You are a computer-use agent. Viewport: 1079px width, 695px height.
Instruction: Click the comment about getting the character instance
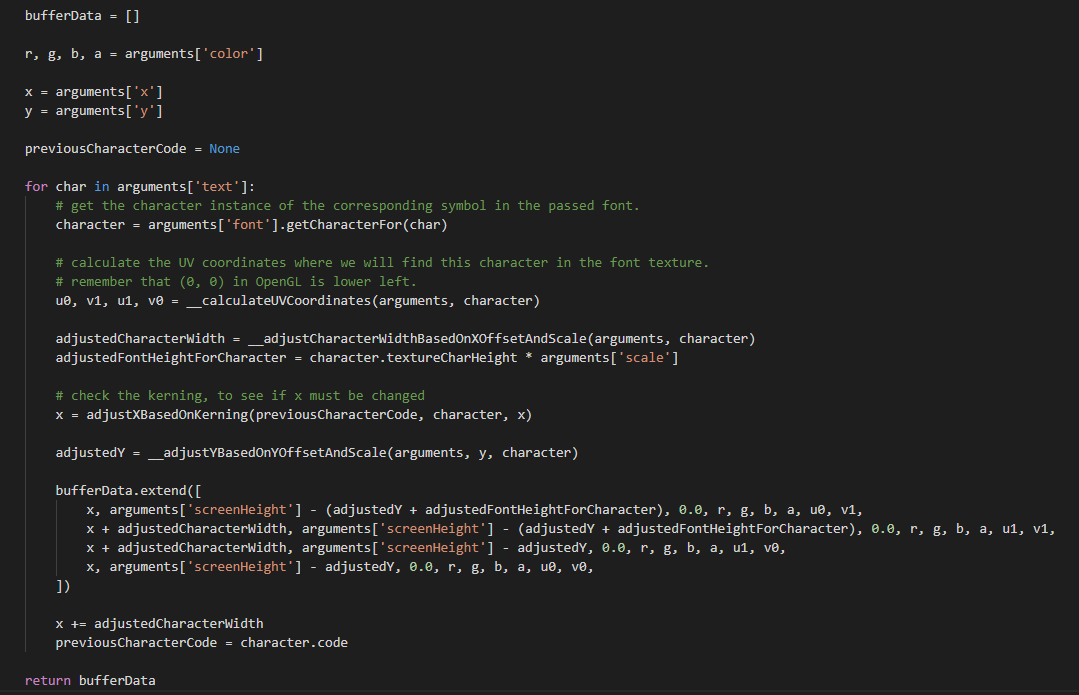pos(348,206)
